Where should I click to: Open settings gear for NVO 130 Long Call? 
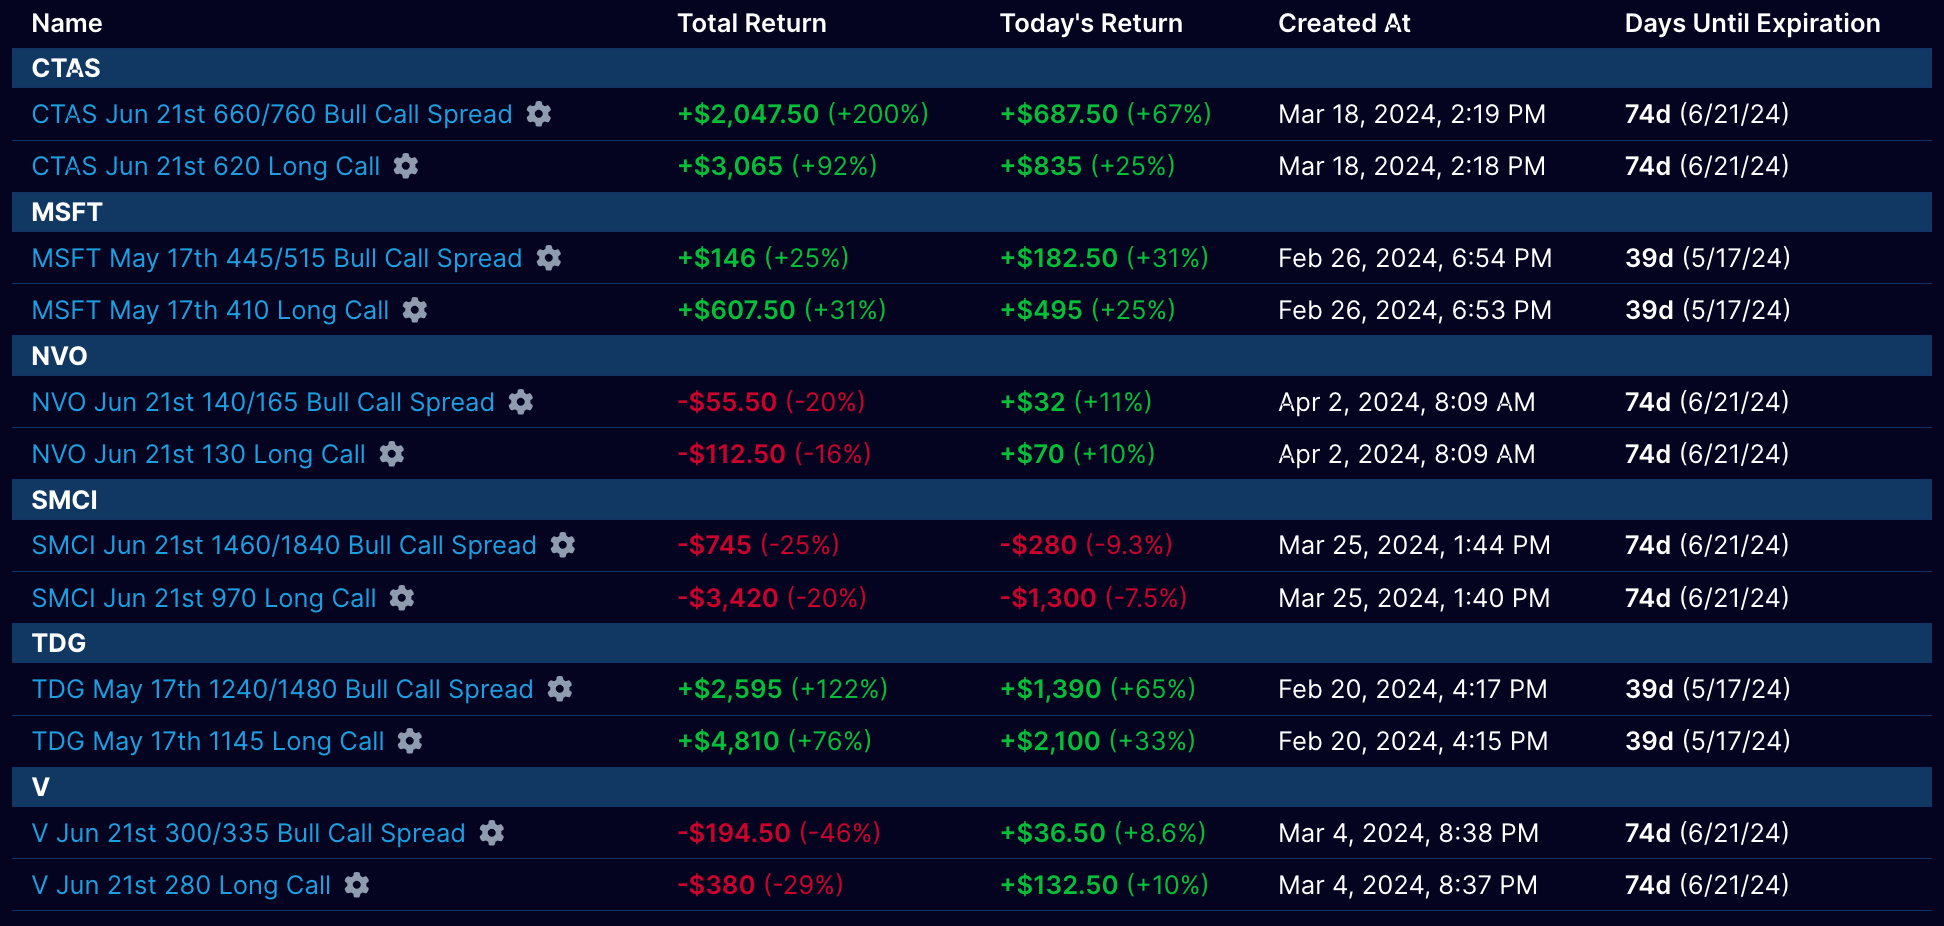392,454
